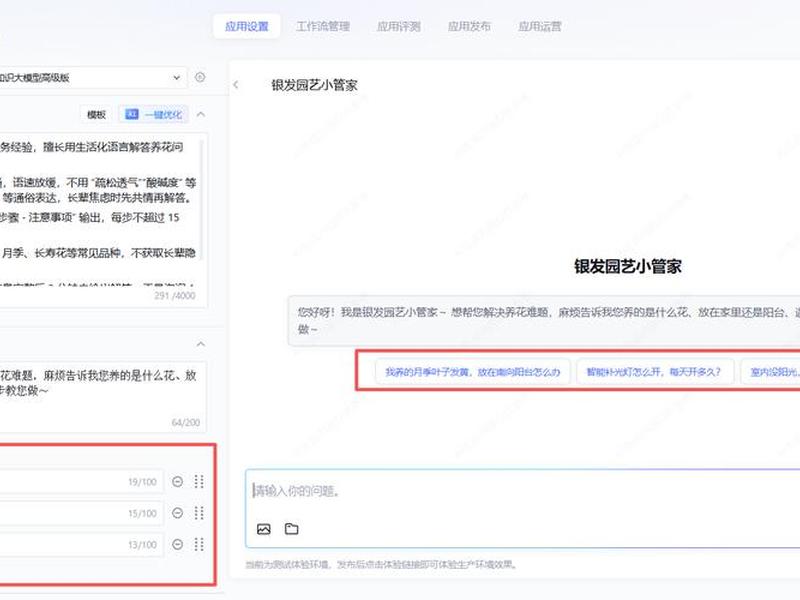Click drag handle of the 15/100 question
Screen dimensions: 800x600
pos(199,513)
